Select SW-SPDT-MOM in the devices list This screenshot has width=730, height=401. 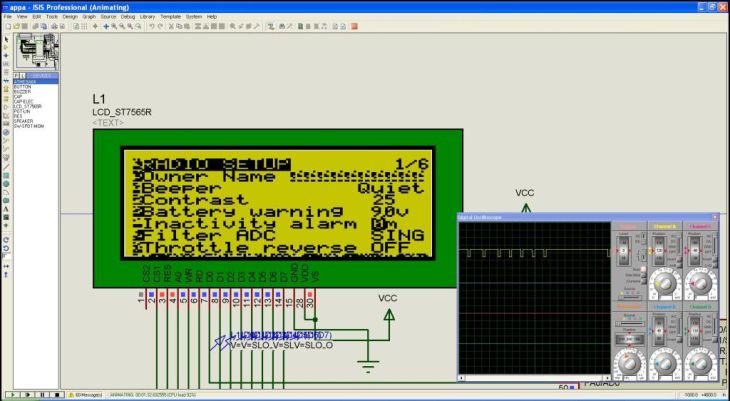click(29, 126)
